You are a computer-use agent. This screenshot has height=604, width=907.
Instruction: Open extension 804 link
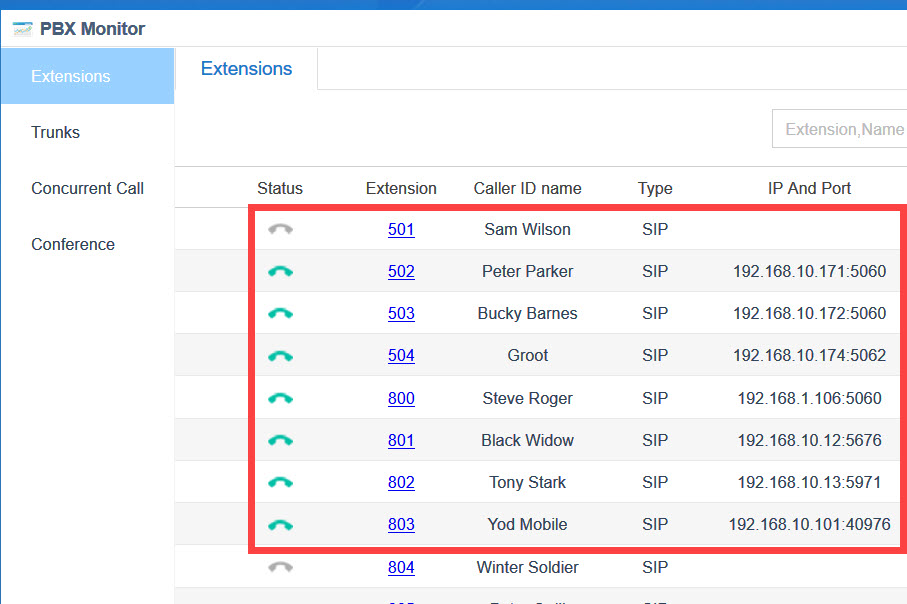tap(401, 567)
